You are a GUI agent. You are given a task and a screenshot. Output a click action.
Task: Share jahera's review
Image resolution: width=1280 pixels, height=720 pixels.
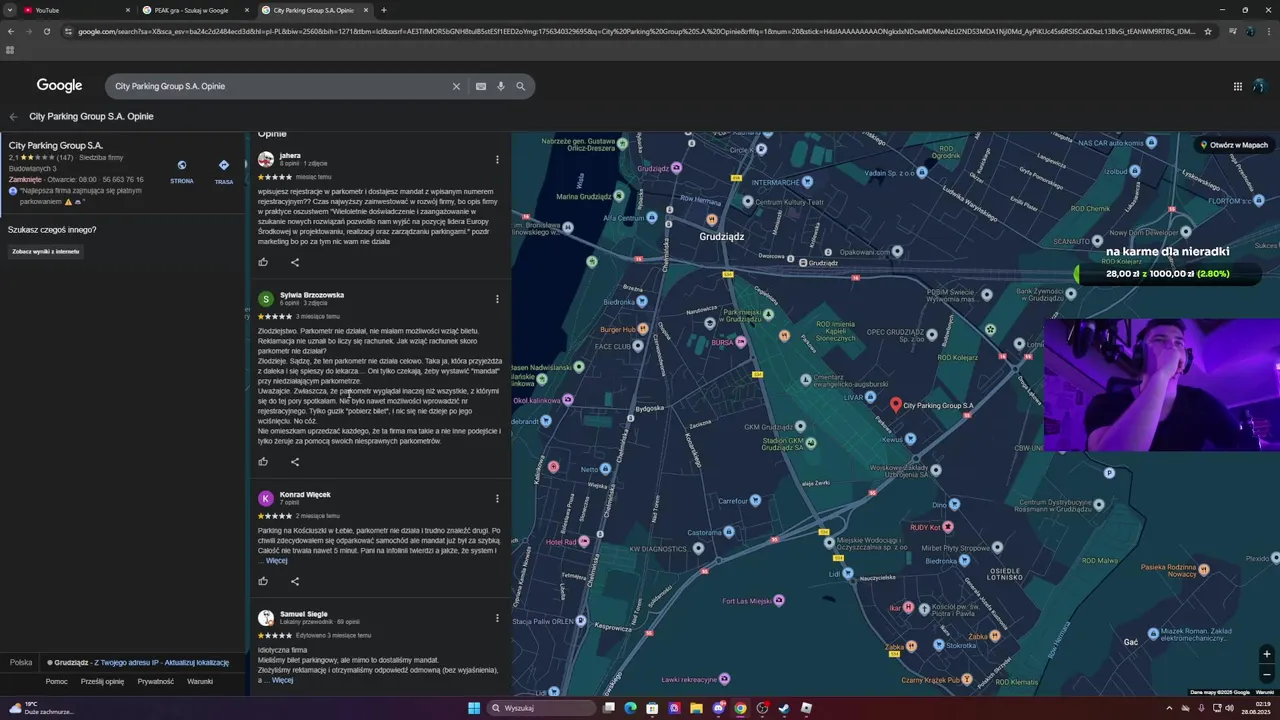coord(295,262)
